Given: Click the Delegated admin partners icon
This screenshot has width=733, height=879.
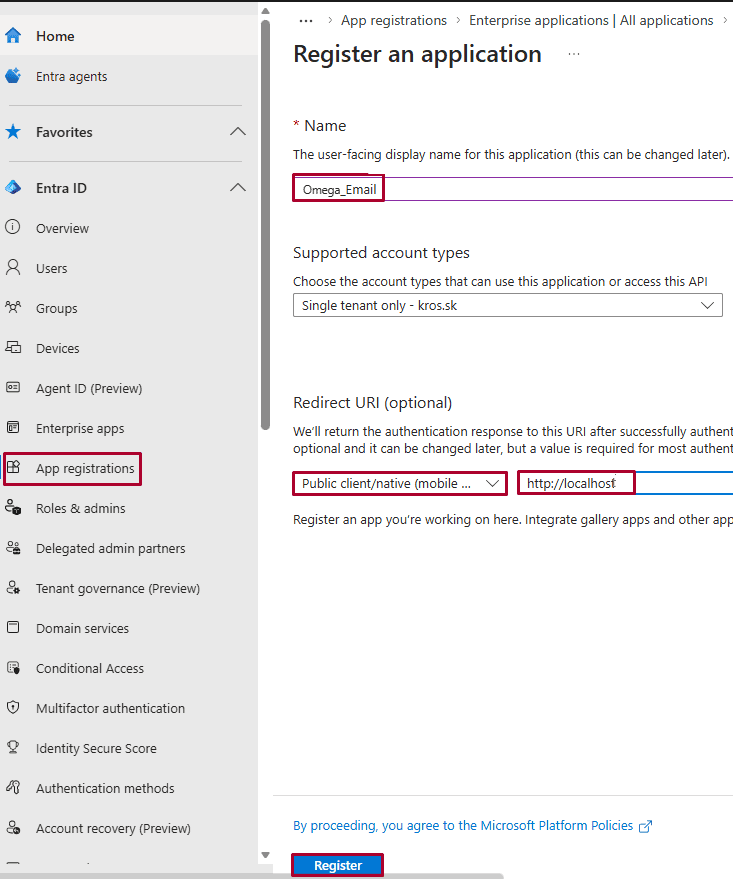Looking at the screenshot, I should coord(13,548).
